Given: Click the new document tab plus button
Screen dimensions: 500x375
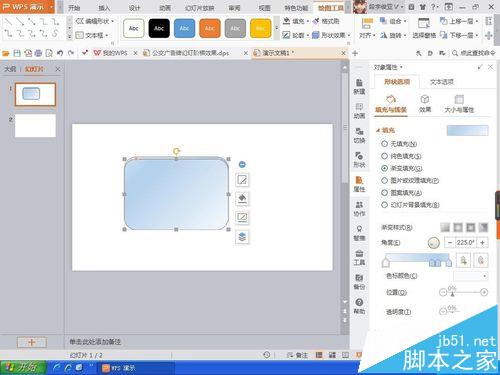Looking at the screenshot, I should (x=355, y=53).
